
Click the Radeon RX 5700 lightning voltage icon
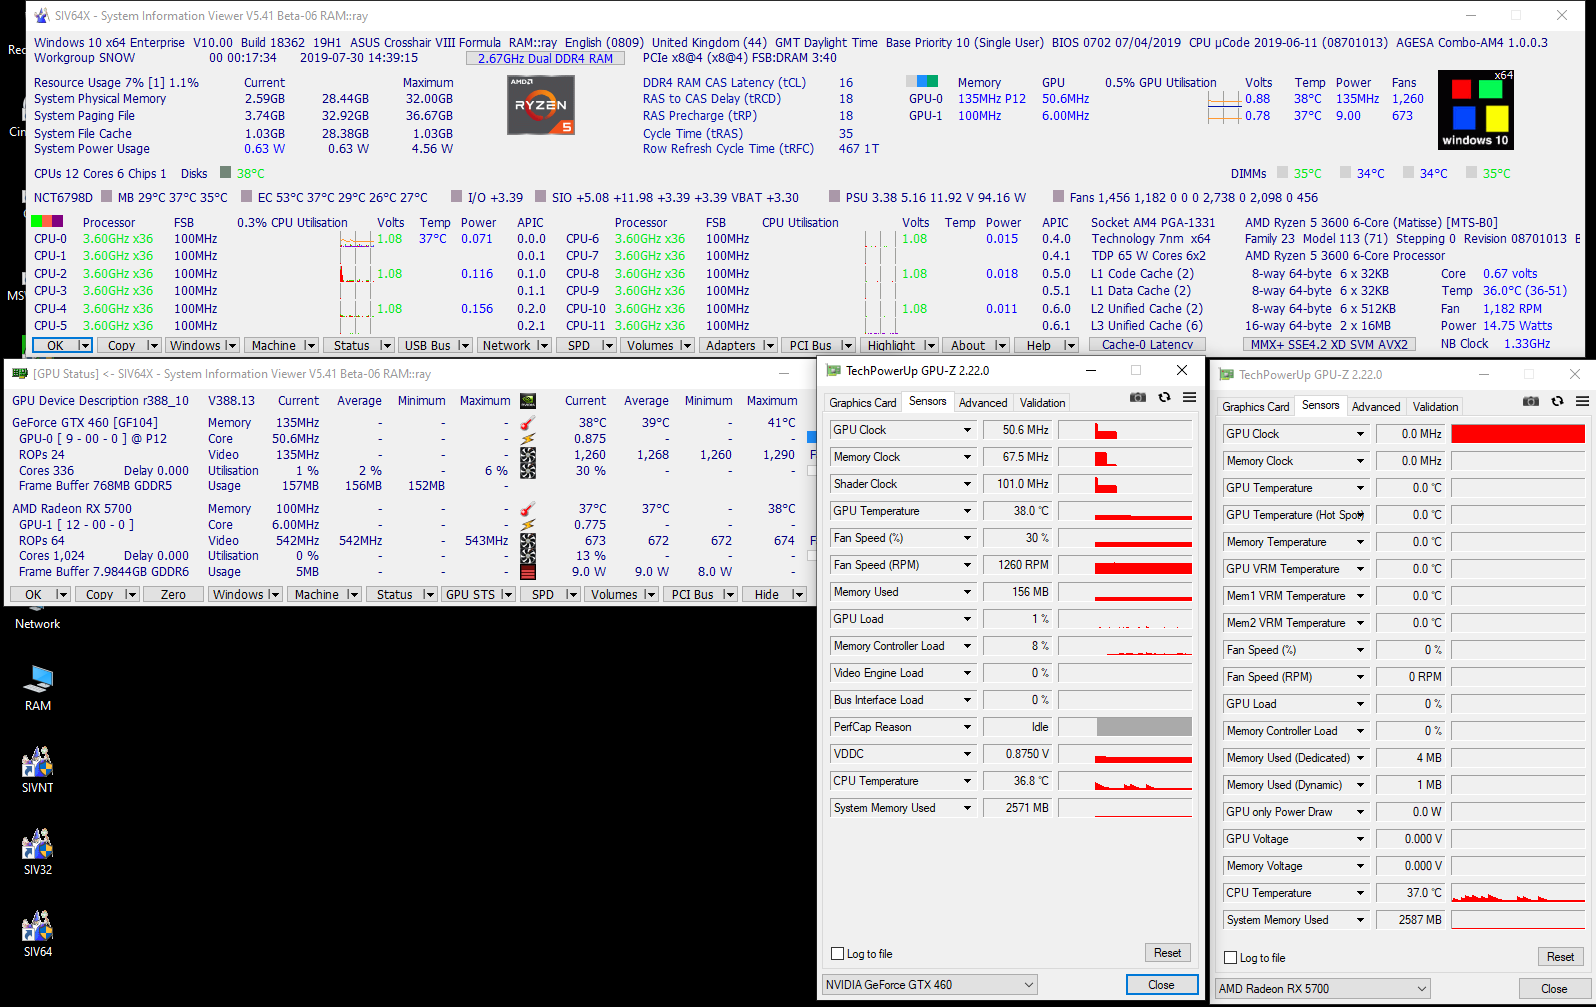click(x=528, y=525)
